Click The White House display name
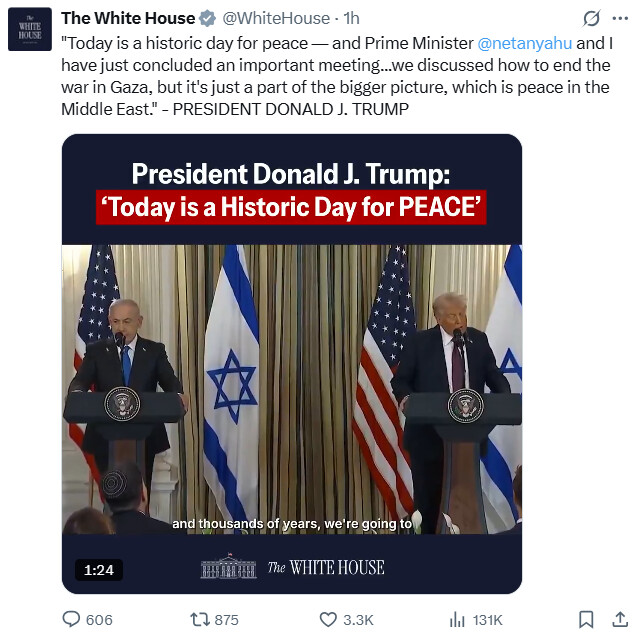643x638 pixels. pyautogui.click(x=127, y=19)
